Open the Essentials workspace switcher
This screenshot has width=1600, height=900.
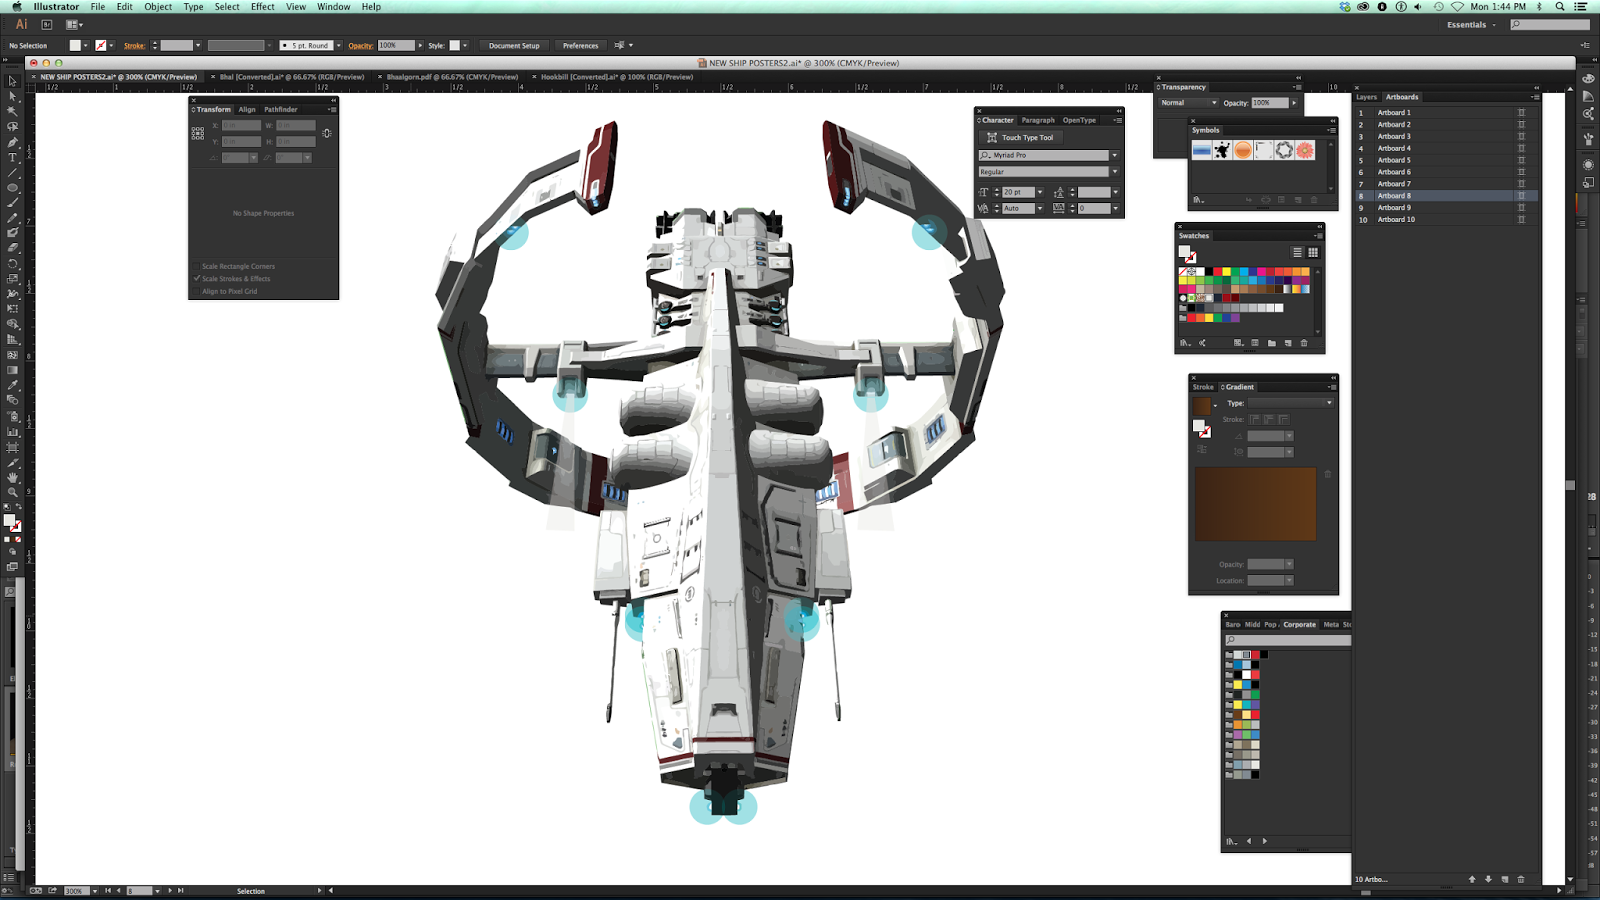1471,25
